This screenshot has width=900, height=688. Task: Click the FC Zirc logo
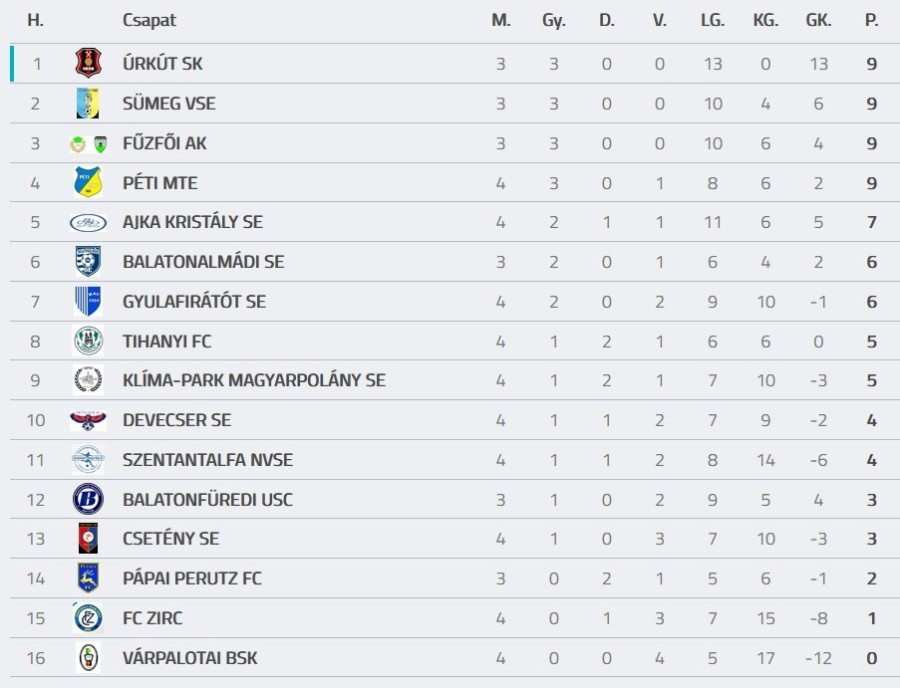(88, 618)
